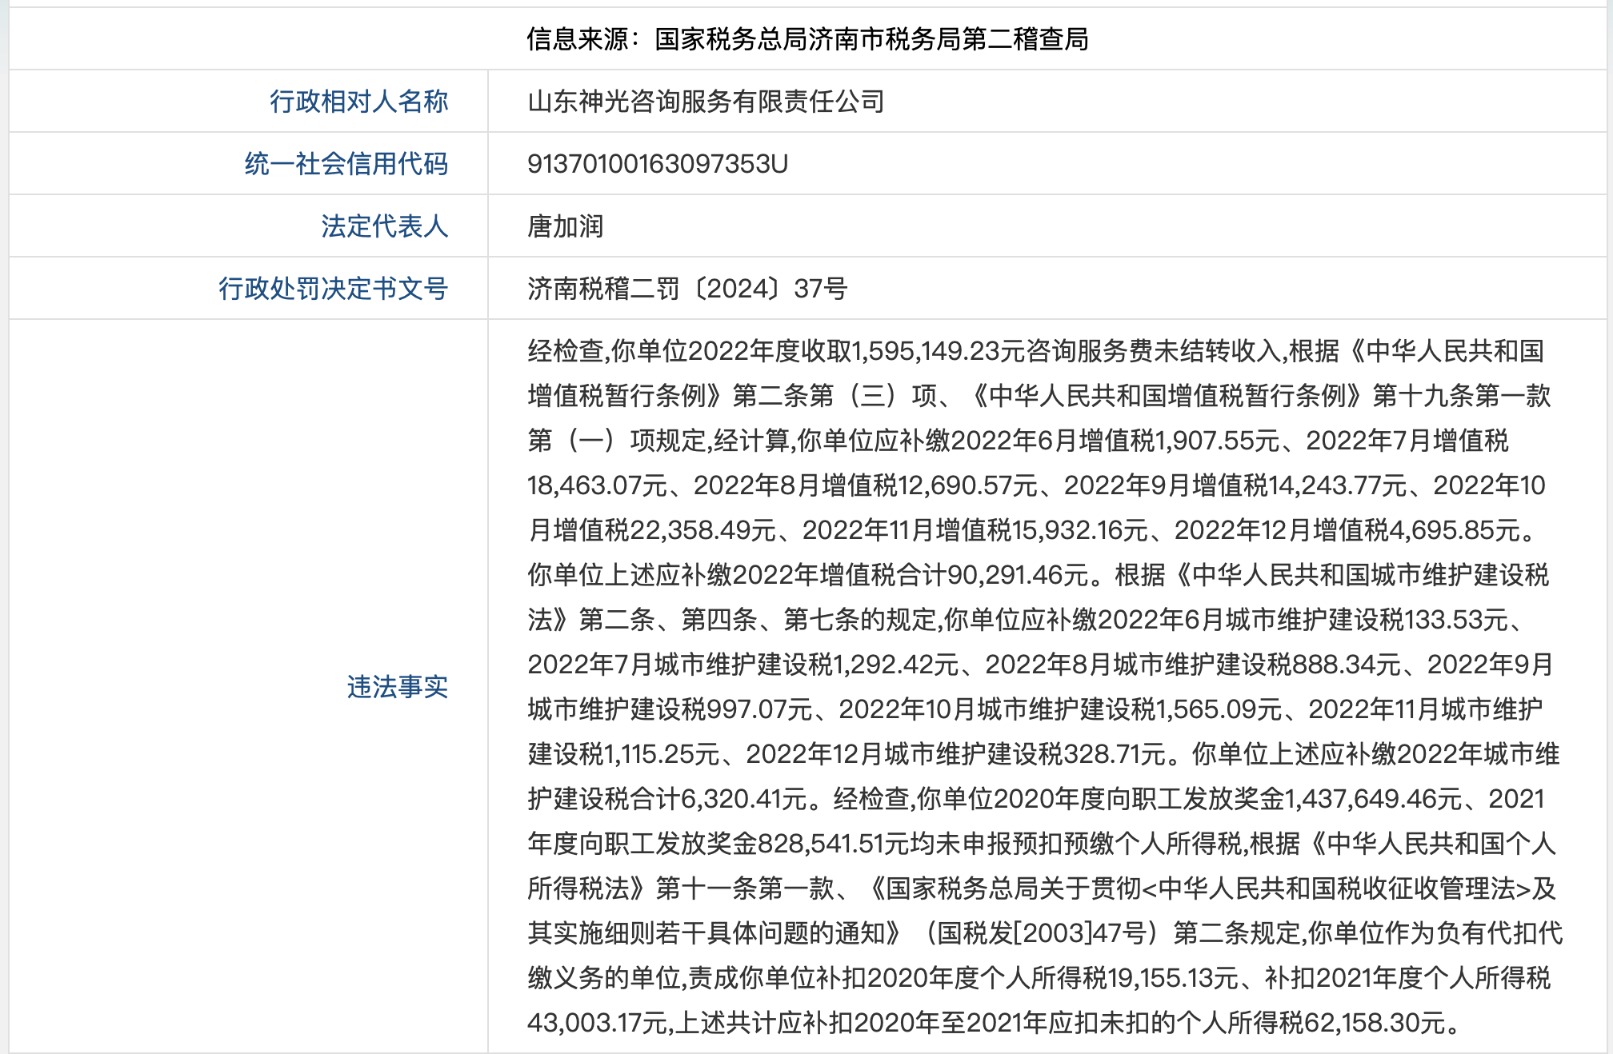Click document number '济南税稽二罚〔2024〕37号'
This screenshot has height=1054, width=1613.
(x=687, y=288)
